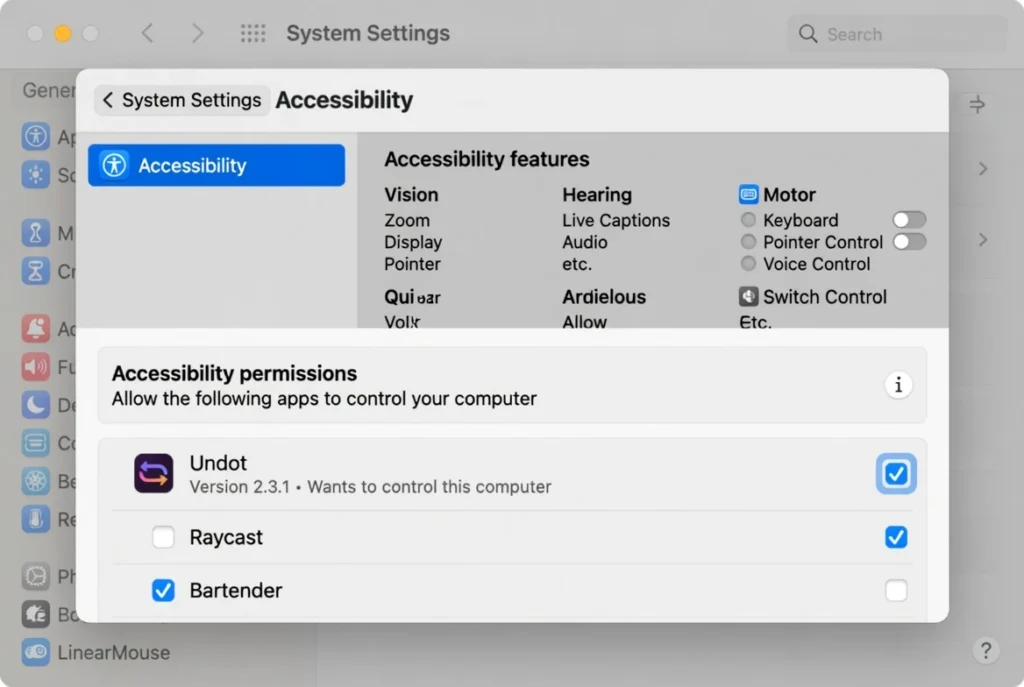Click the Bartender app name

pyautogui.click(x=236, y=590)
